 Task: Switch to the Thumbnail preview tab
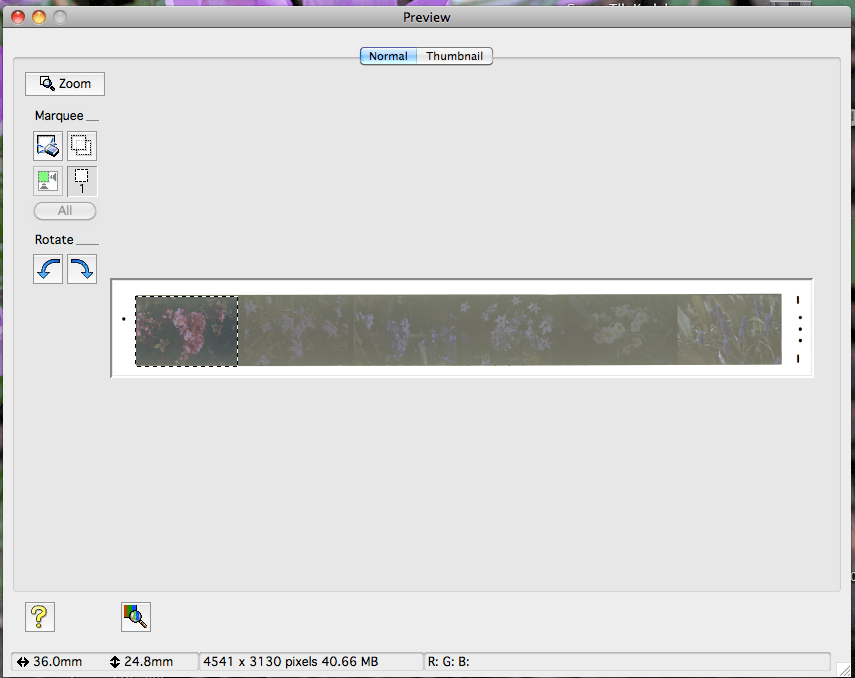coord(454,56)
